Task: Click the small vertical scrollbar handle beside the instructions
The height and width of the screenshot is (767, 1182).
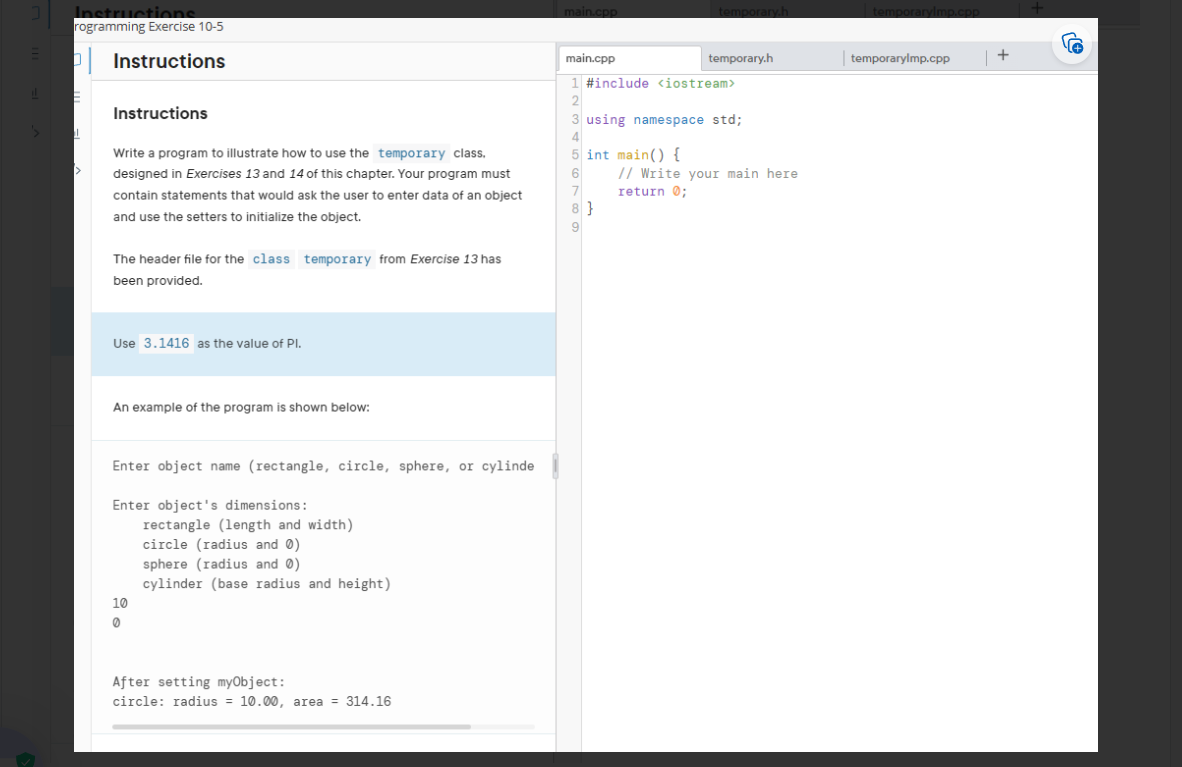Action: click(556, 466)
